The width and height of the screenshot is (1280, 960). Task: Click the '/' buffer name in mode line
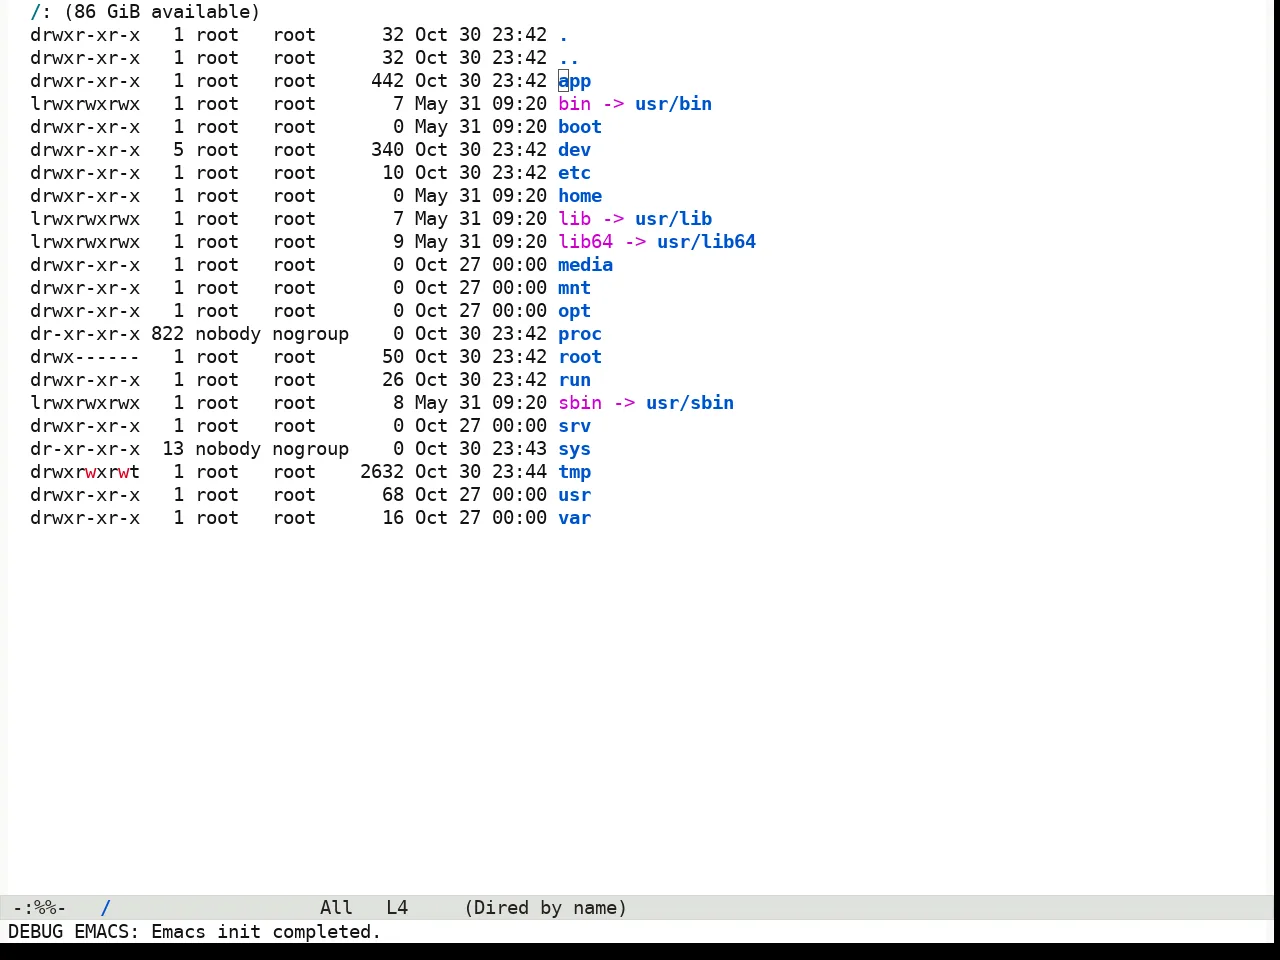point(106,908)
